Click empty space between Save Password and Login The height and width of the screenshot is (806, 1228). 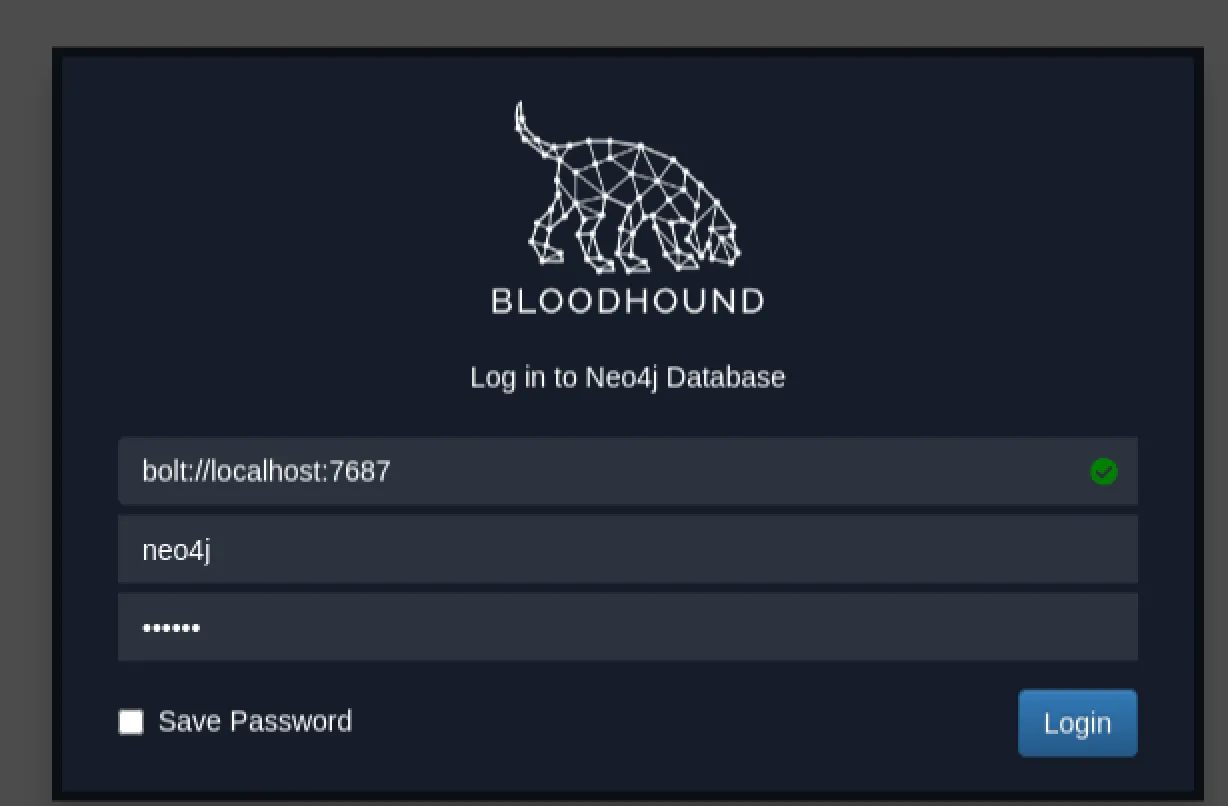pos(680,722)
